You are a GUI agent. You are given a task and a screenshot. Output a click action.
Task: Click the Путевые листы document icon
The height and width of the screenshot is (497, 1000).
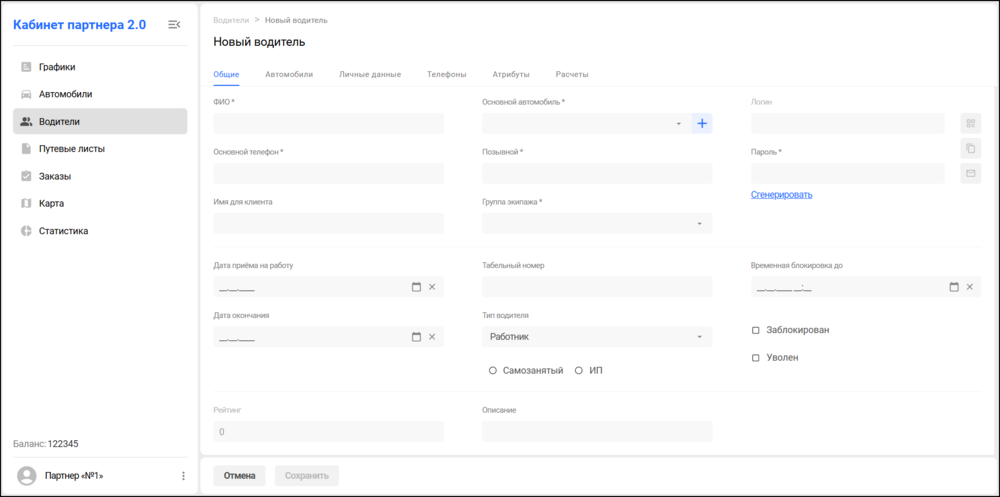[26, 149]
